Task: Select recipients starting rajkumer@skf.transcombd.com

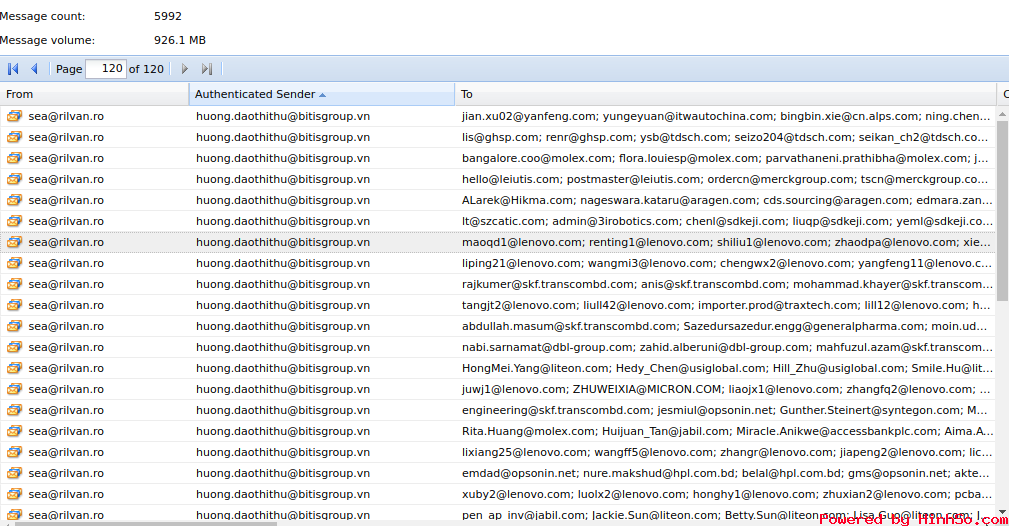Action: coord(726,284)
